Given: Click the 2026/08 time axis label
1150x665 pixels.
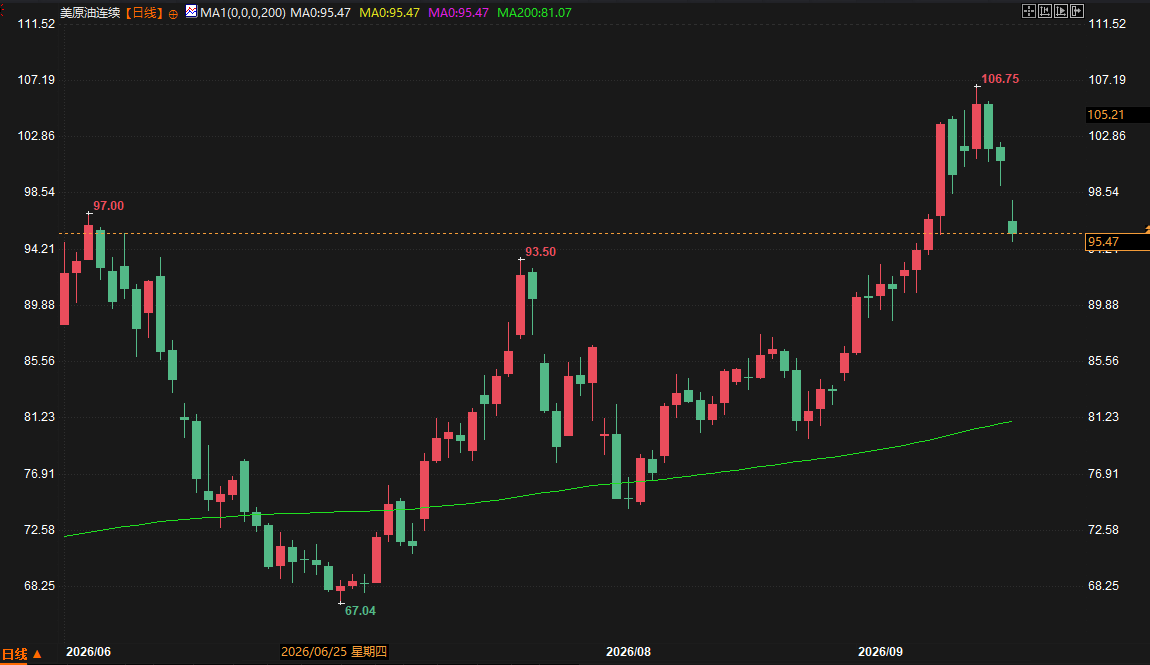Looking at the screenshot, I should coord(628,652).
